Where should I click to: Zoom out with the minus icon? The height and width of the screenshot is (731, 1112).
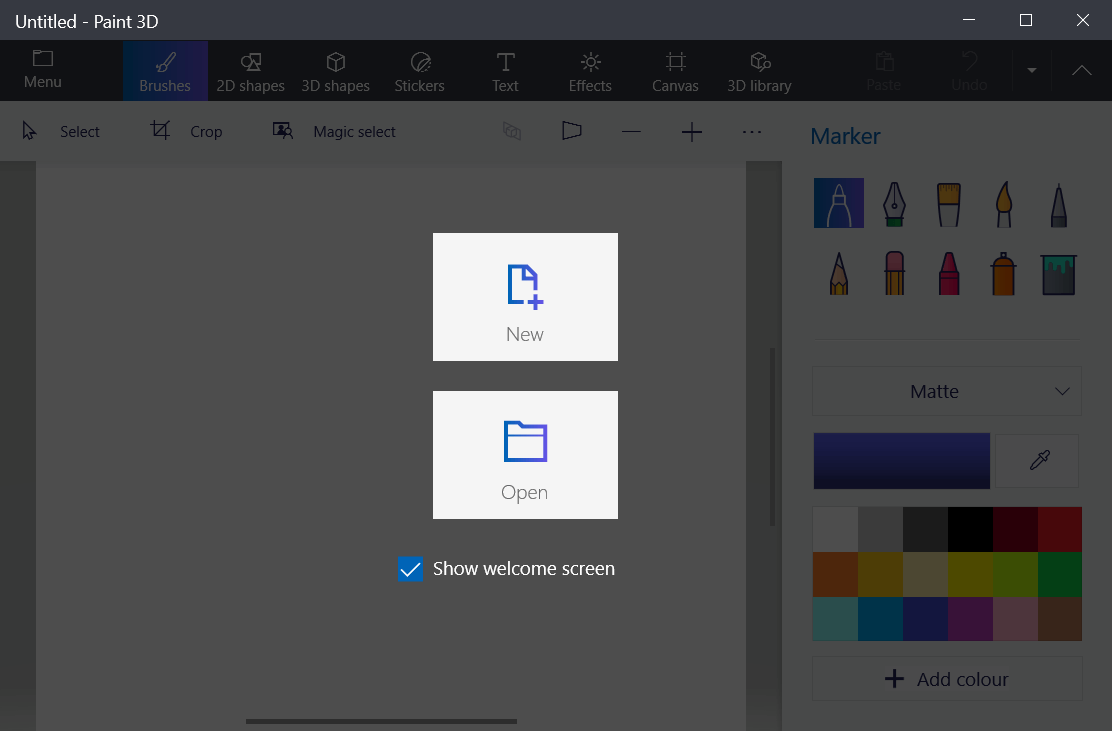[631, 131]
